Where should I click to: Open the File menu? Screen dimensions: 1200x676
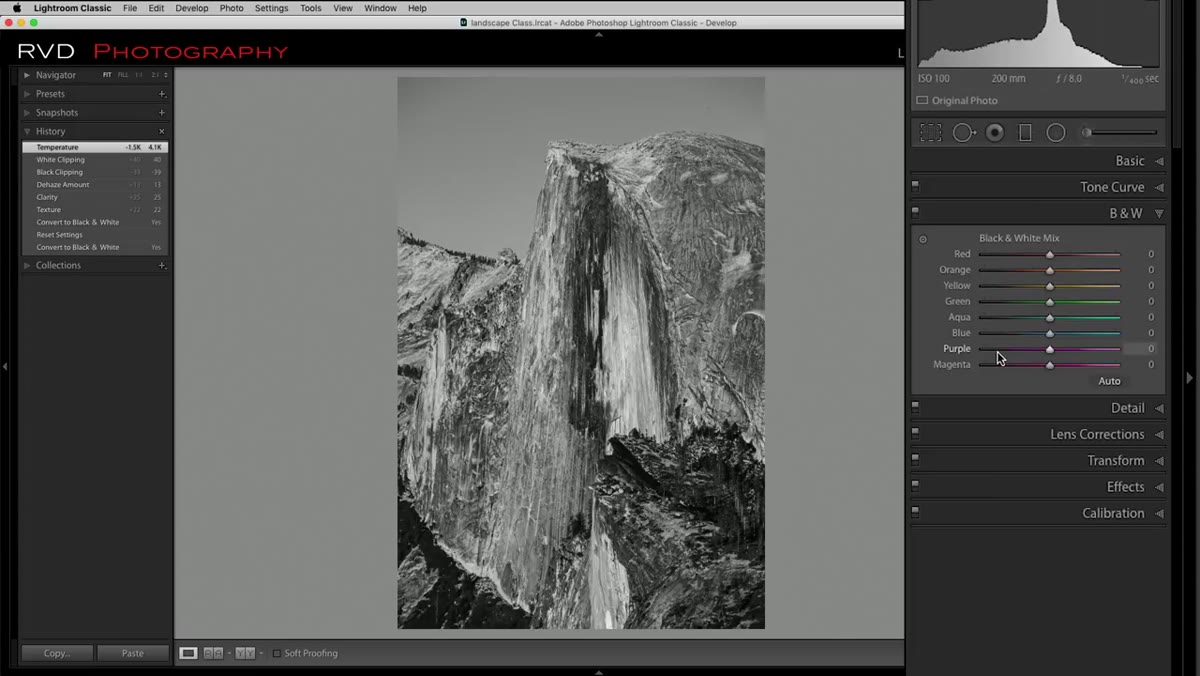click(x=130, y=8)
